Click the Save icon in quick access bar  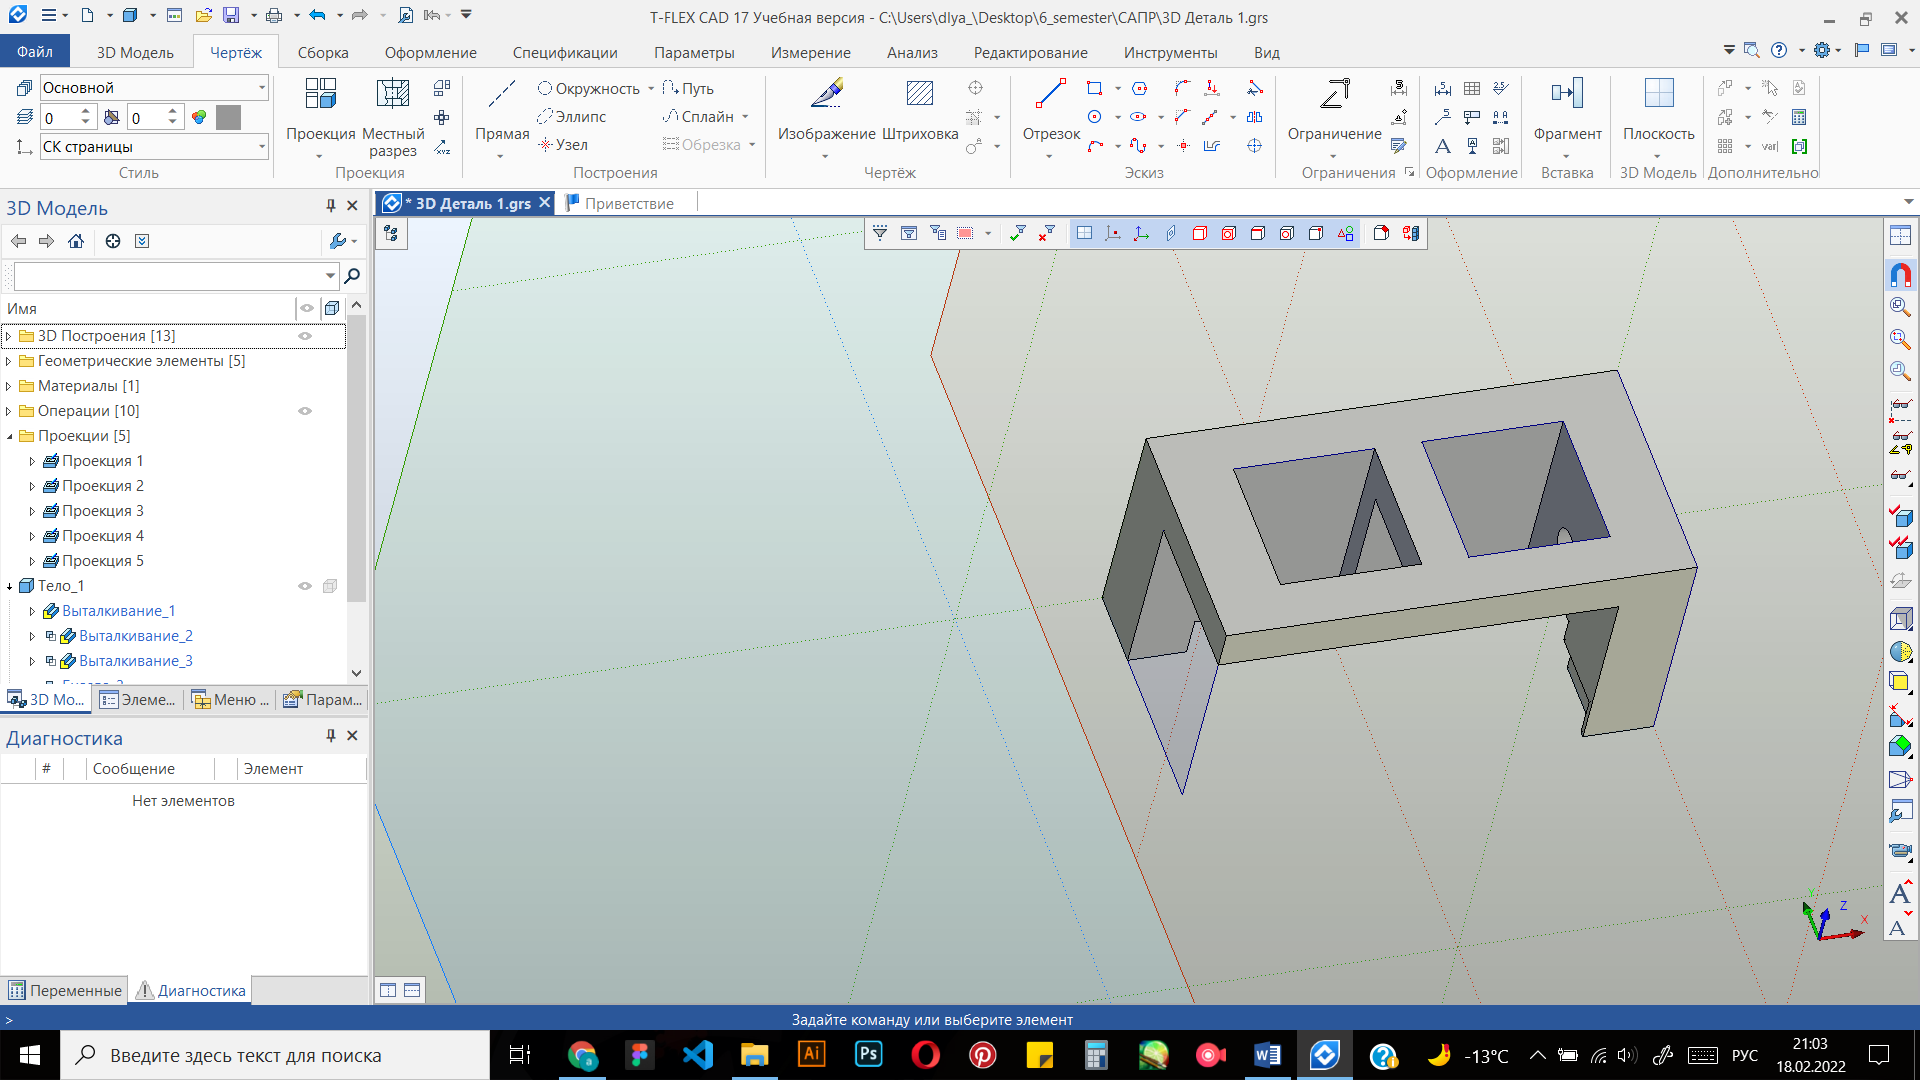click(x=231, y=16)
